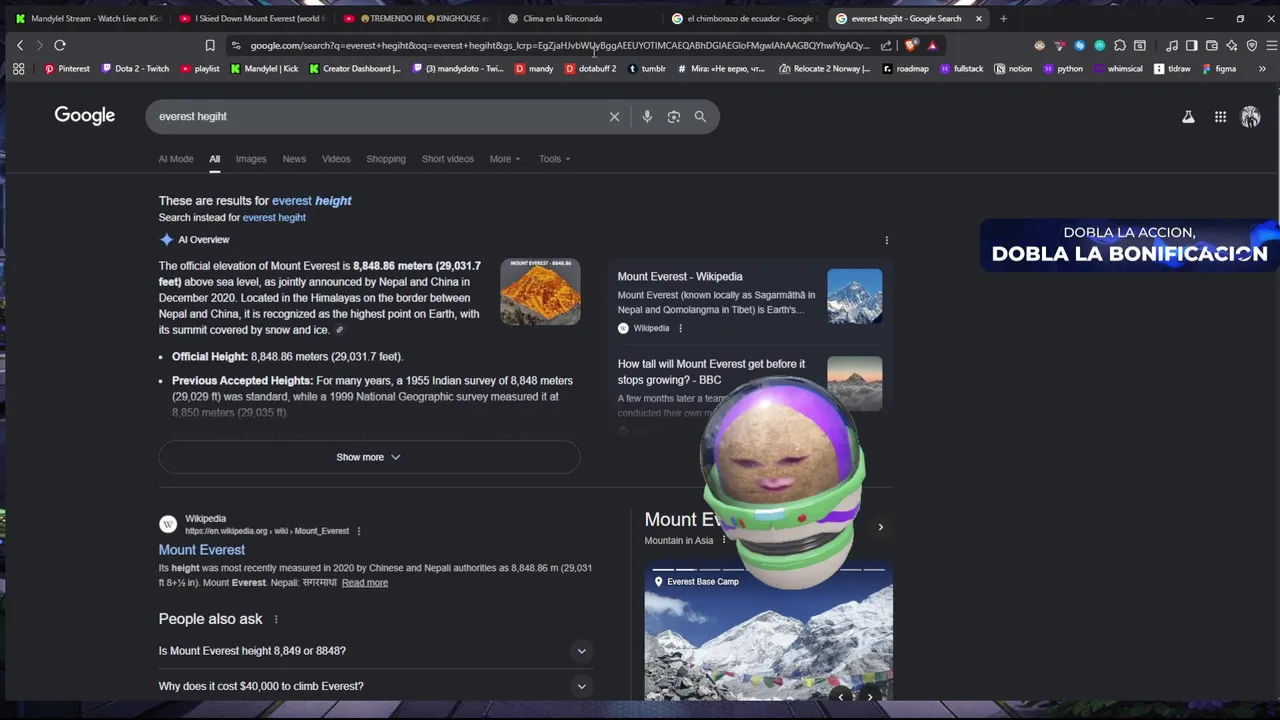Switch to AI Mode tab
The image size is (1280, 720).
pyautogui.click(x=176, y=159)
